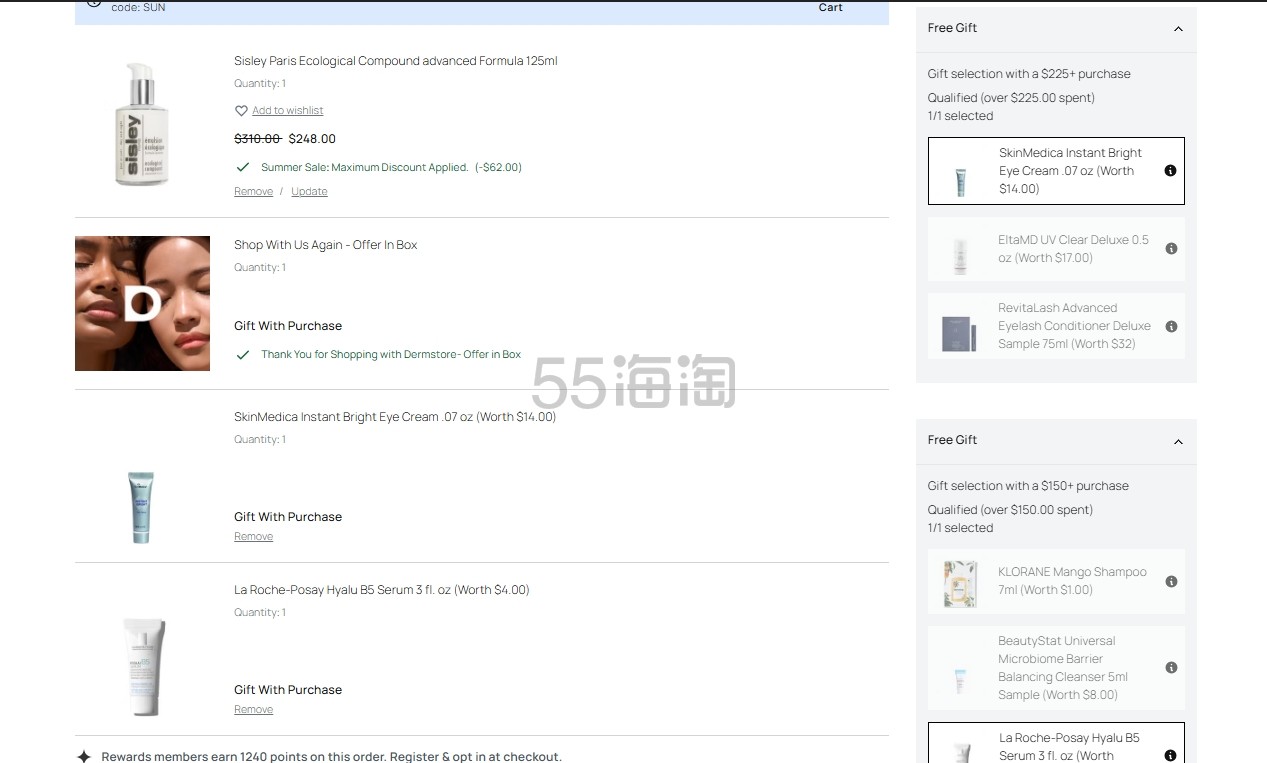This screenshot has width=1267, height=763.
Task: Open info icon for EltaMD UV Clear Deluxe
Action: click(1171, 249)
